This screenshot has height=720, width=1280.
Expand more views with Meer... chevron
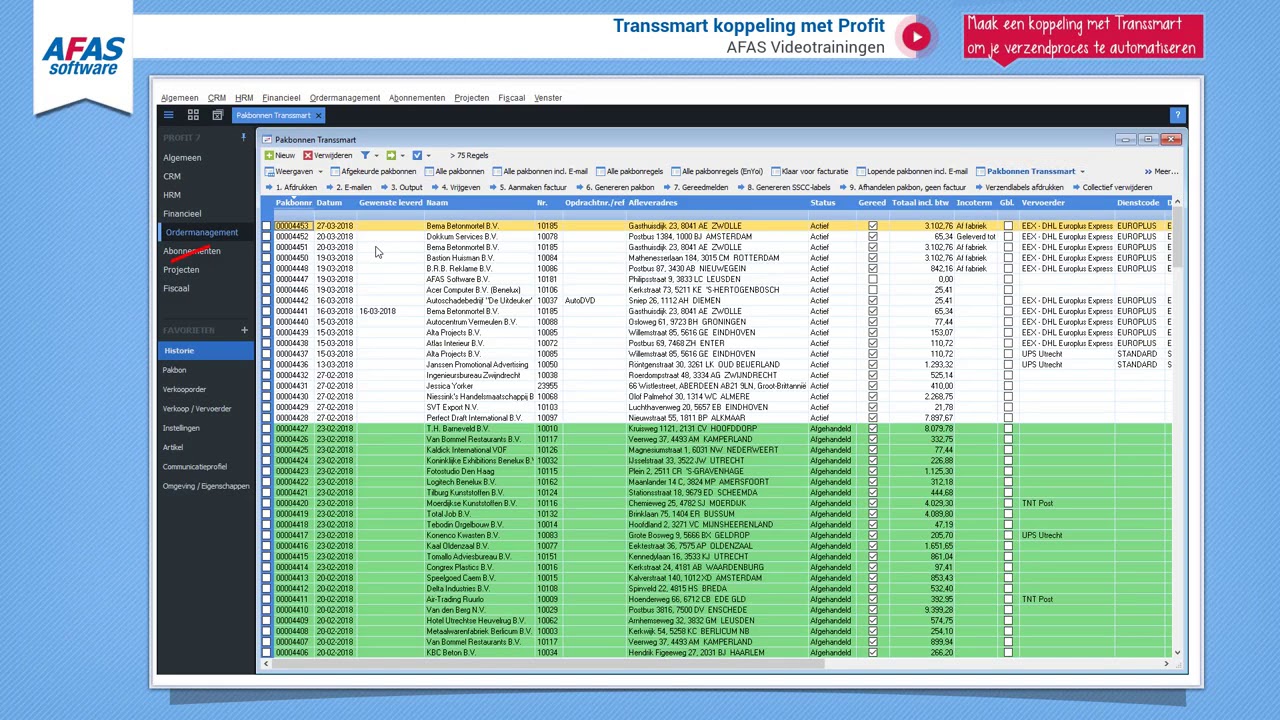point(1161,171)
